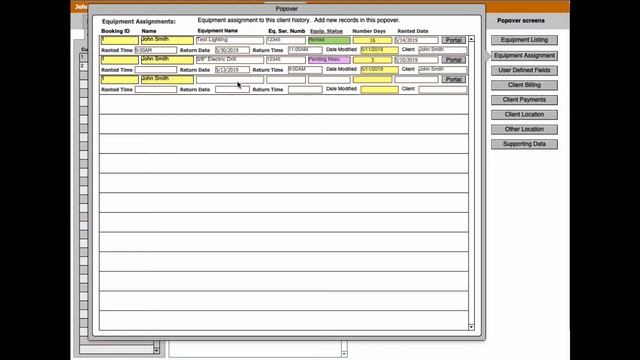The width and height of the screenshot is (640, 360).
Task: Click the Rented Date column header
Action: coord(413,31)
